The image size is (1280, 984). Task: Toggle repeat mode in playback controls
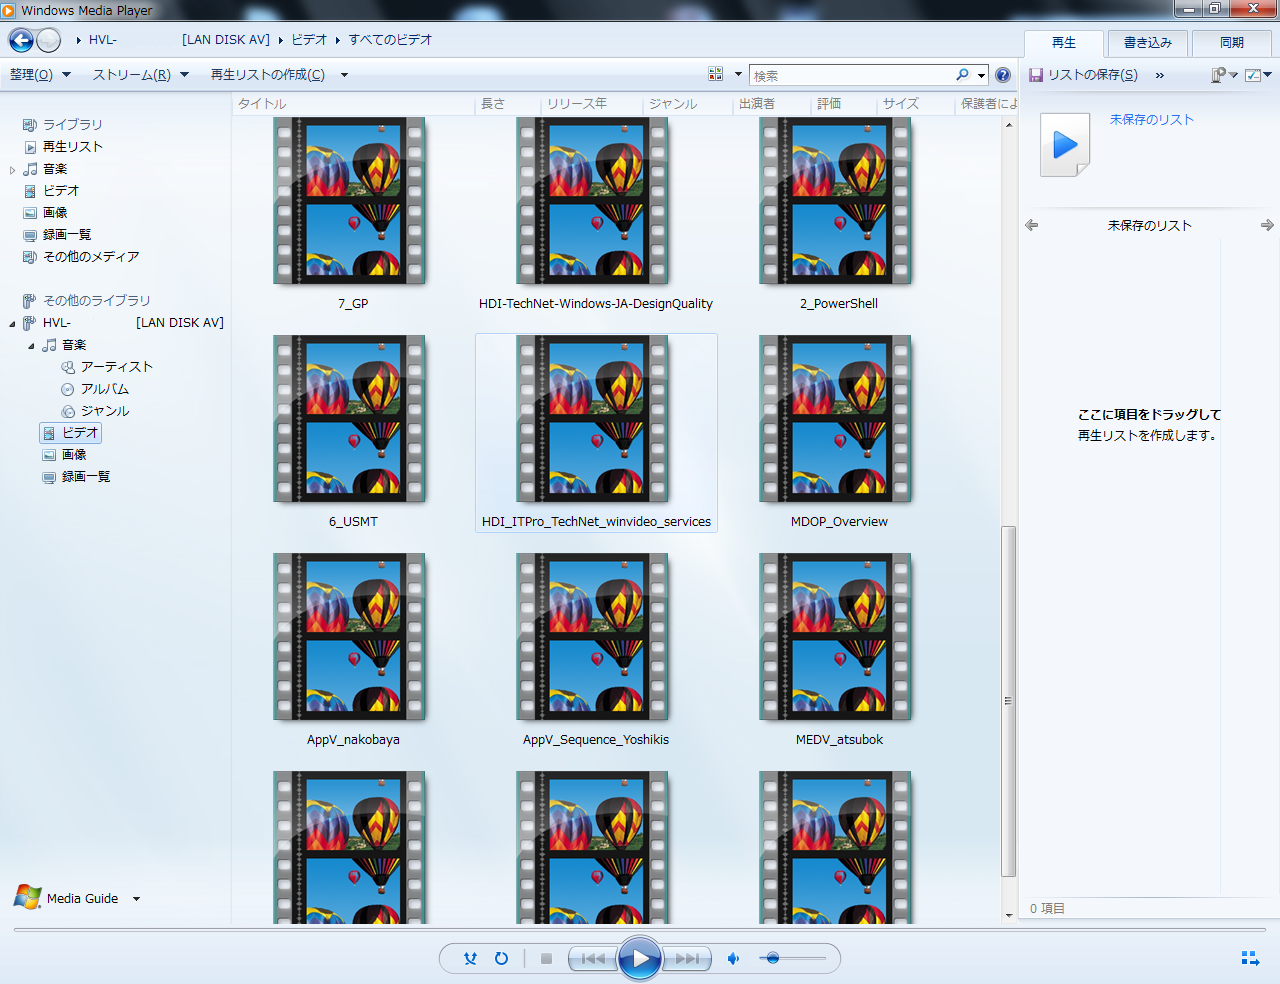click(502, 959)
